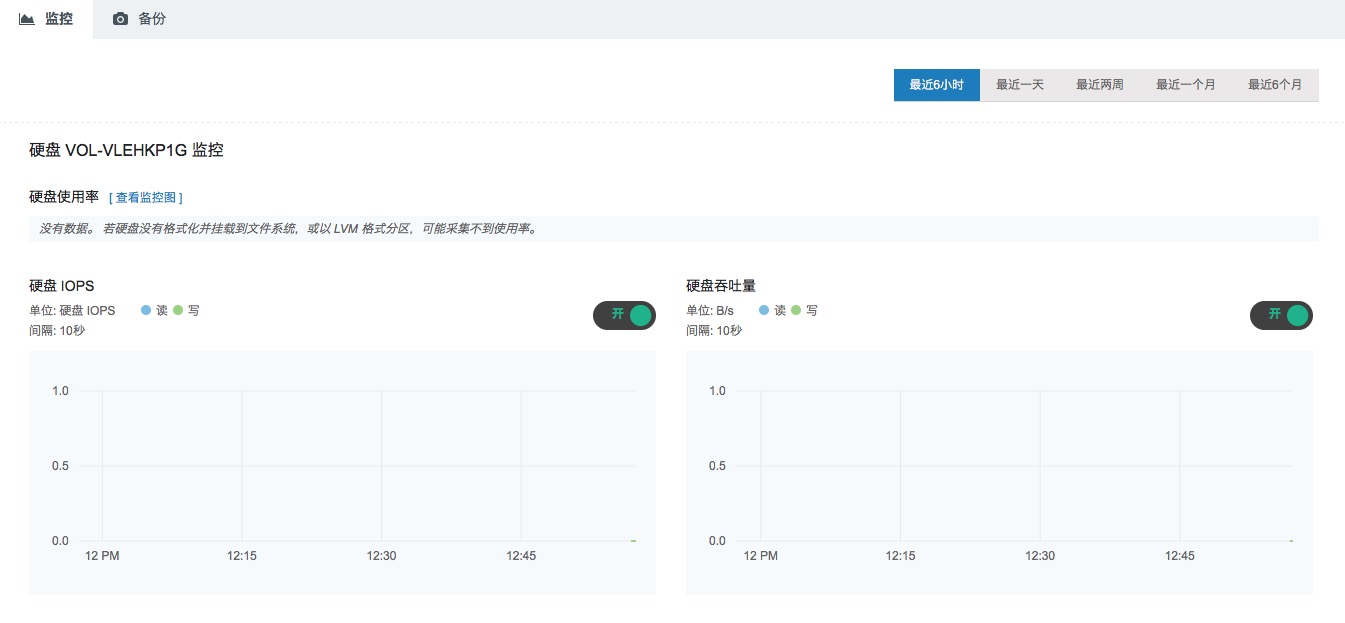Switch to the 监控 tab
The image size is (1345, 623).
point(47,19)
